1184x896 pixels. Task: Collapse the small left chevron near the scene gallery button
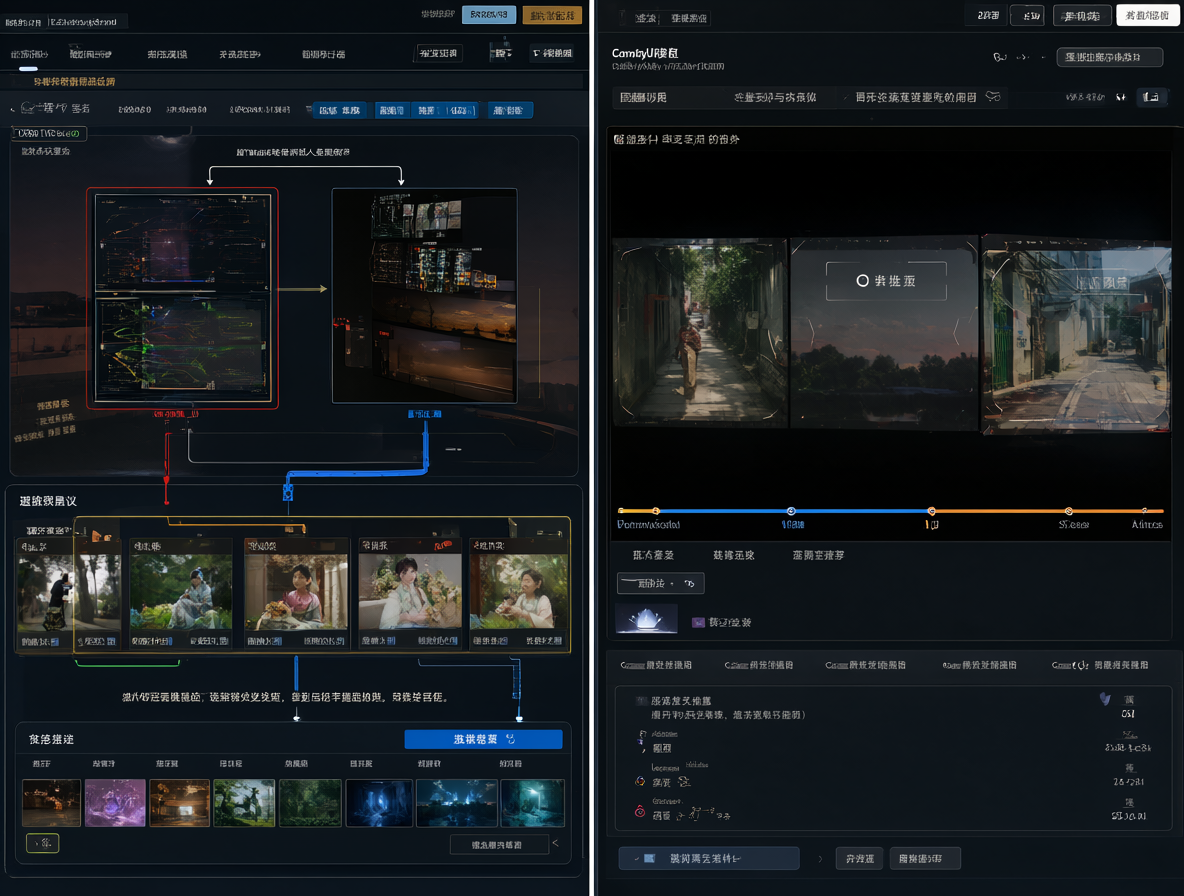coord(556,843)
